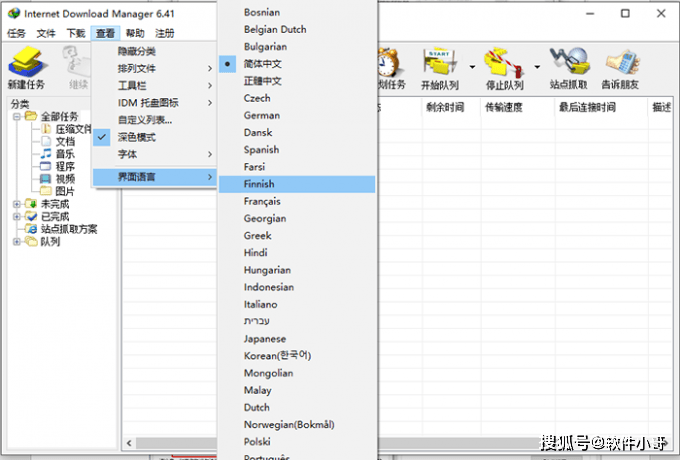This screenshot has width=680, height=460.
Task: Choose Hungarian as interface language
Action: (x=297, y=270)
